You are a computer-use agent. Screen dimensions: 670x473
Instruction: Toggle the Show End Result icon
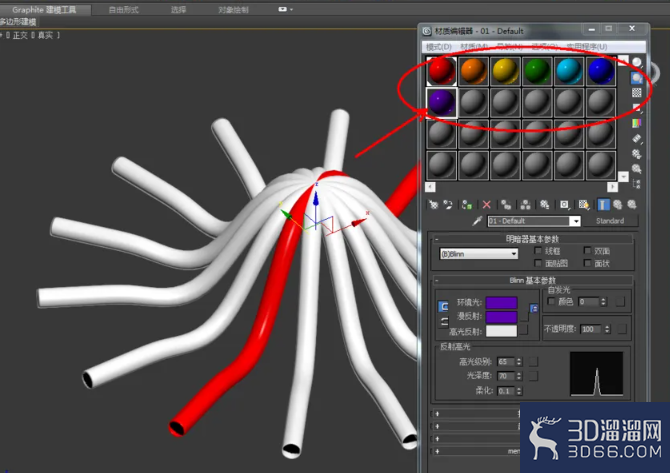[603, 205]
